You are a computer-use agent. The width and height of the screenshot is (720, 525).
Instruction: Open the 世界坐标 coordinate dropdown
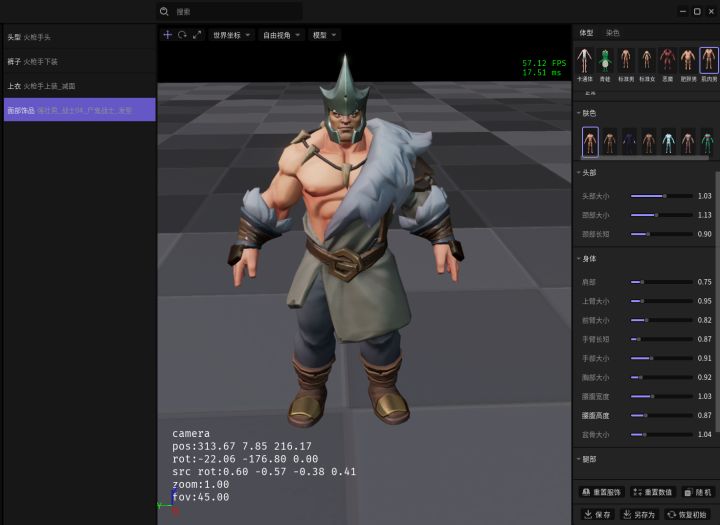coord(231,35)
